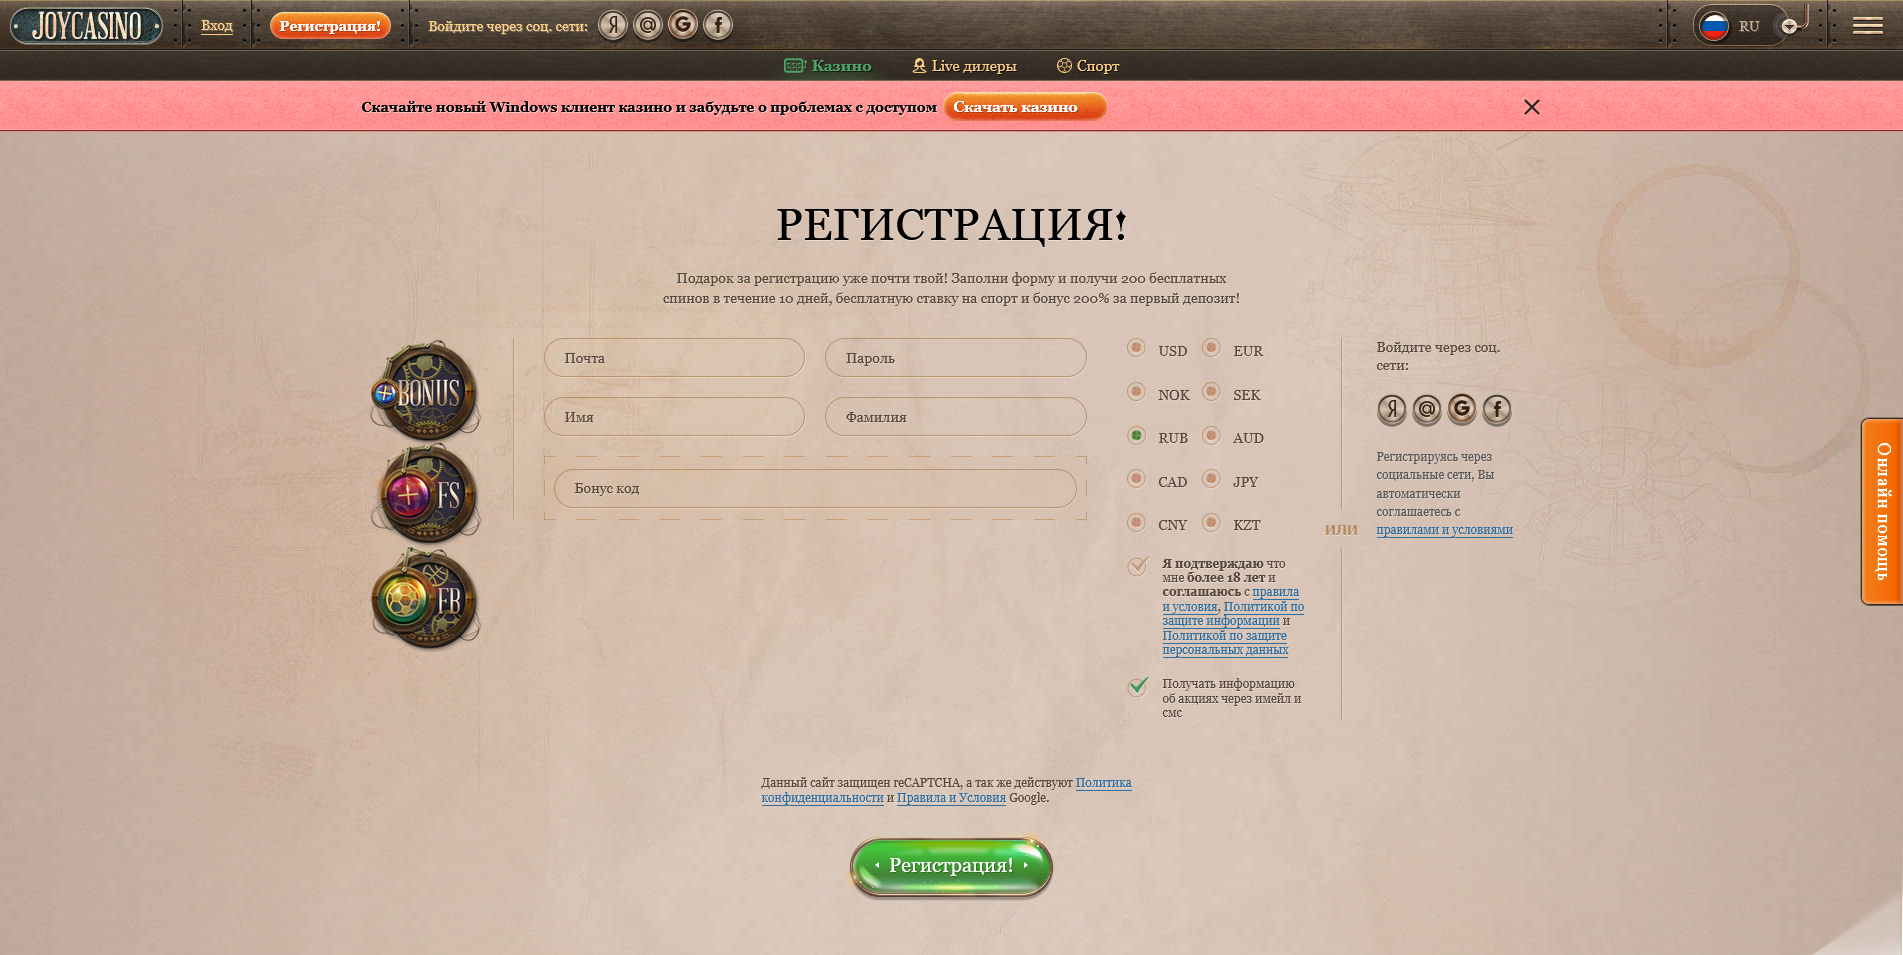Screen dimensions: 1903x955
Task: Click the Вход login link
Action: pyautogui.click(x=216, y=26)
